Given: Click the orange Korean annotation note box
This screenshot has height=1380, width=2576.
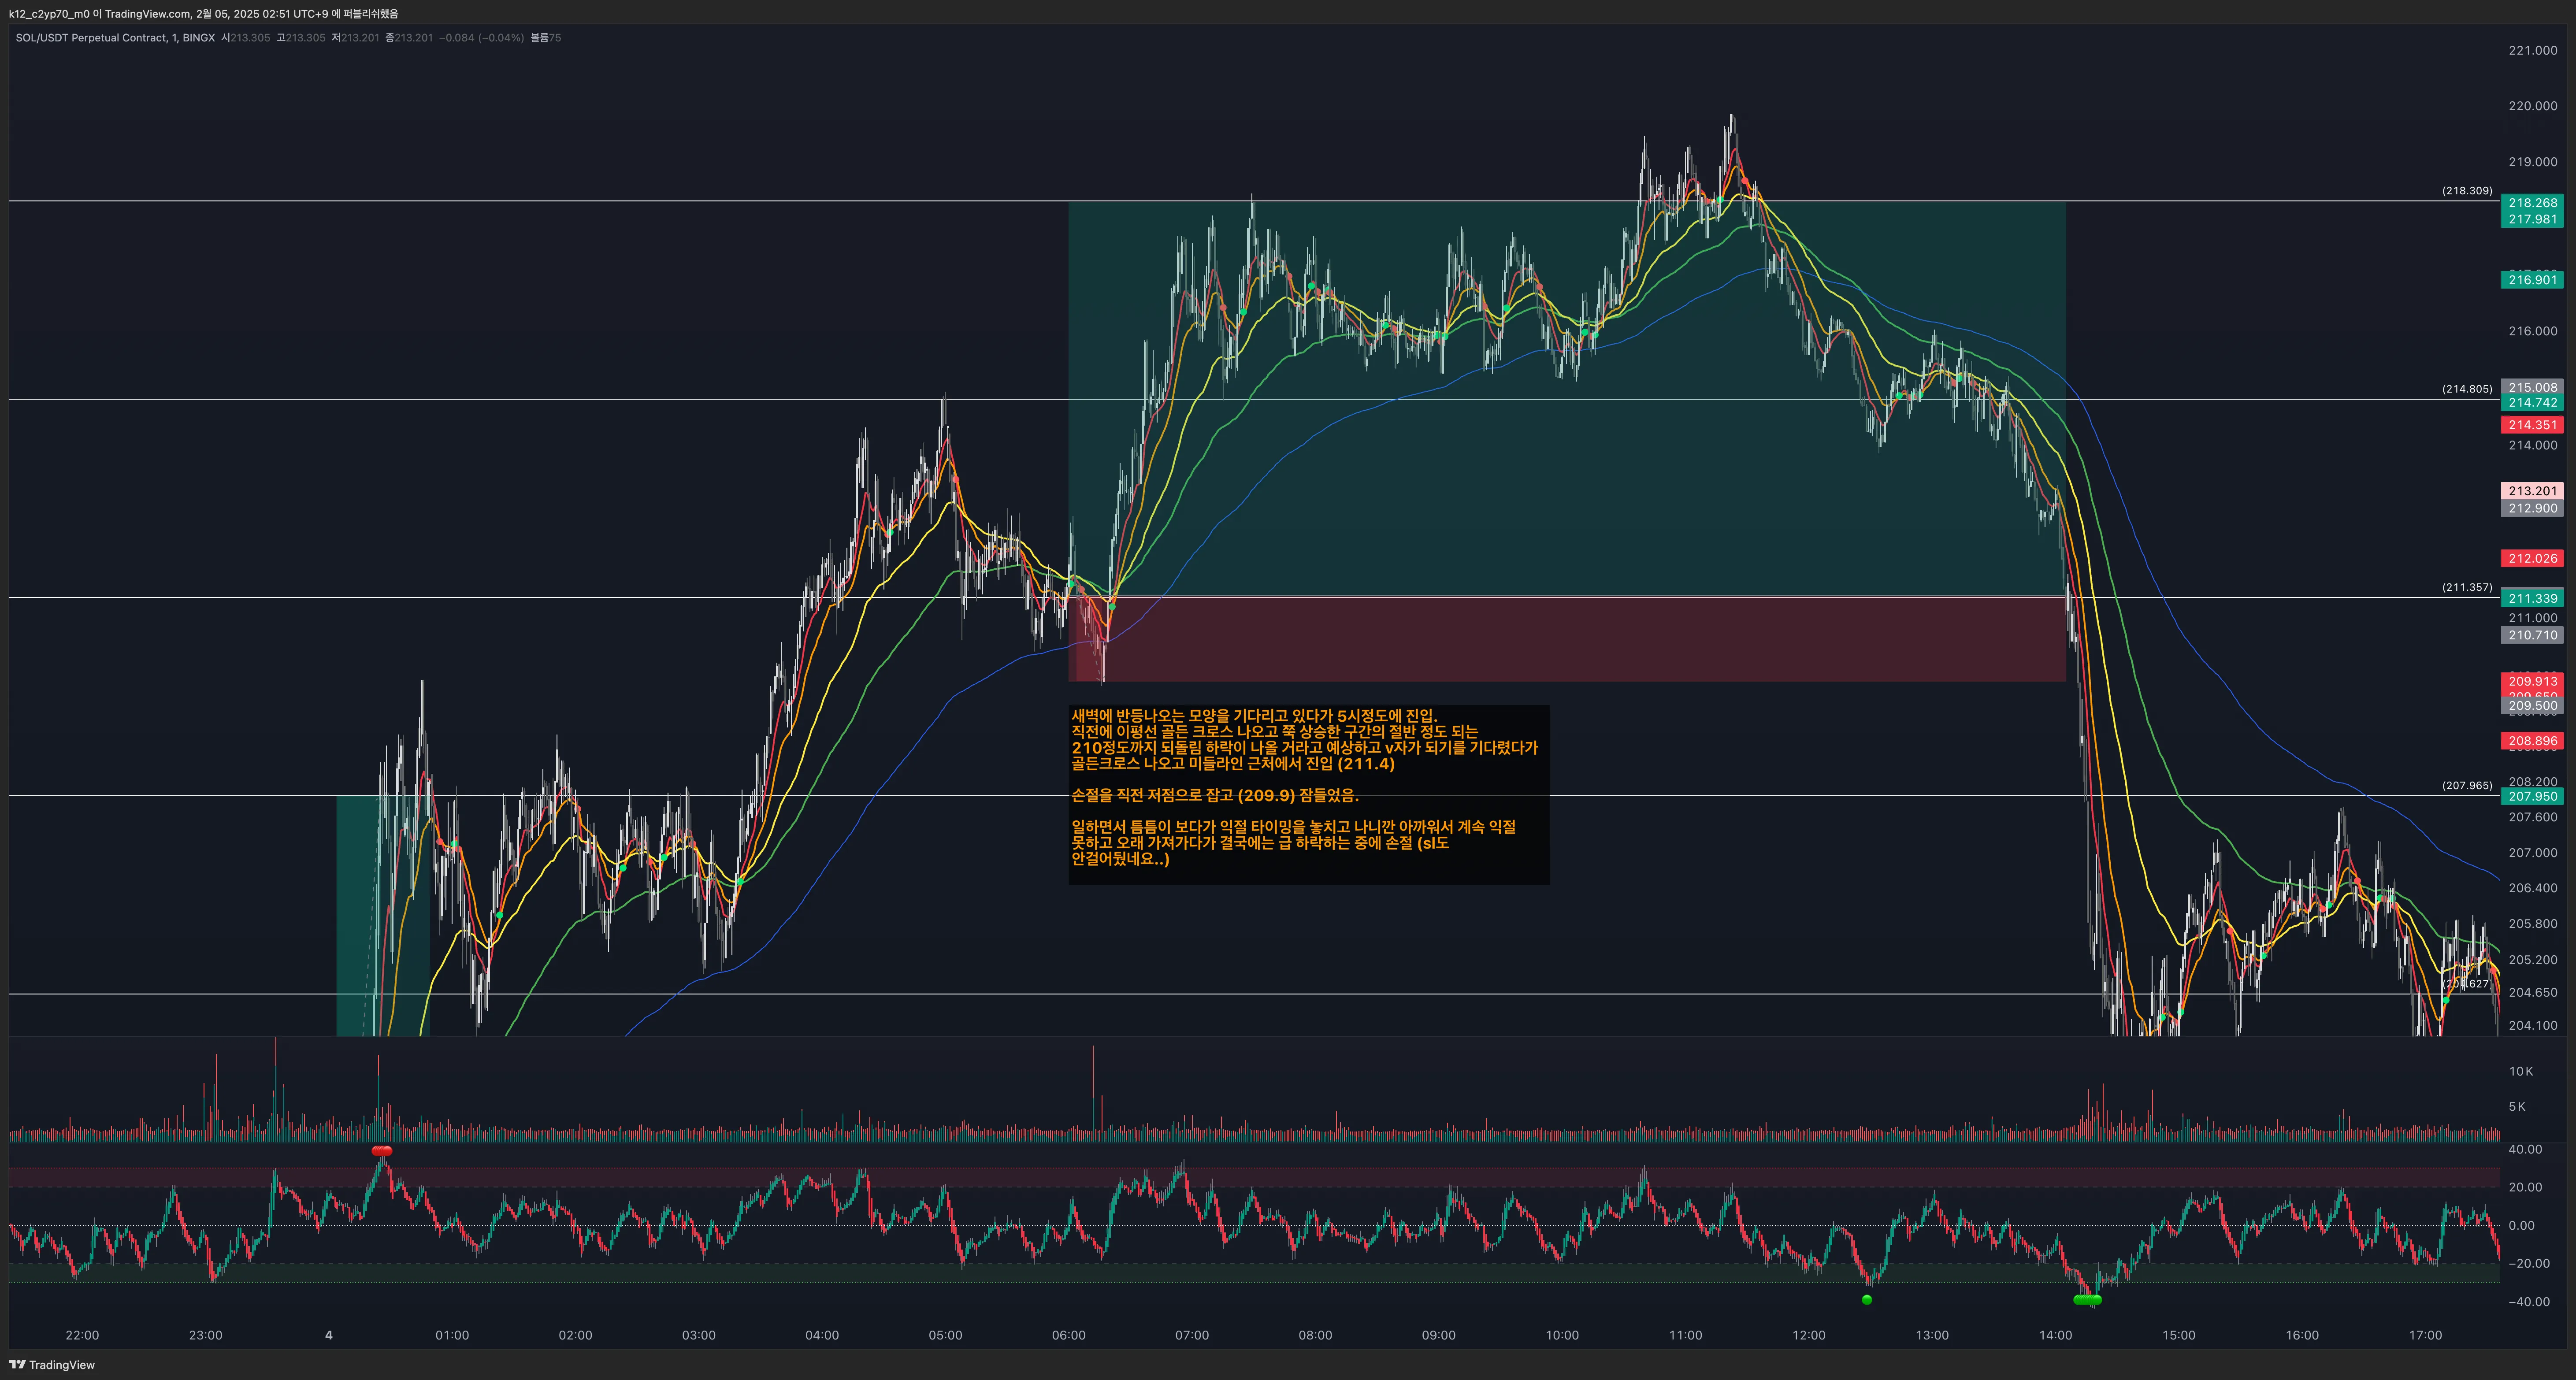Looking at the screenshot, I should point(1309,794).
